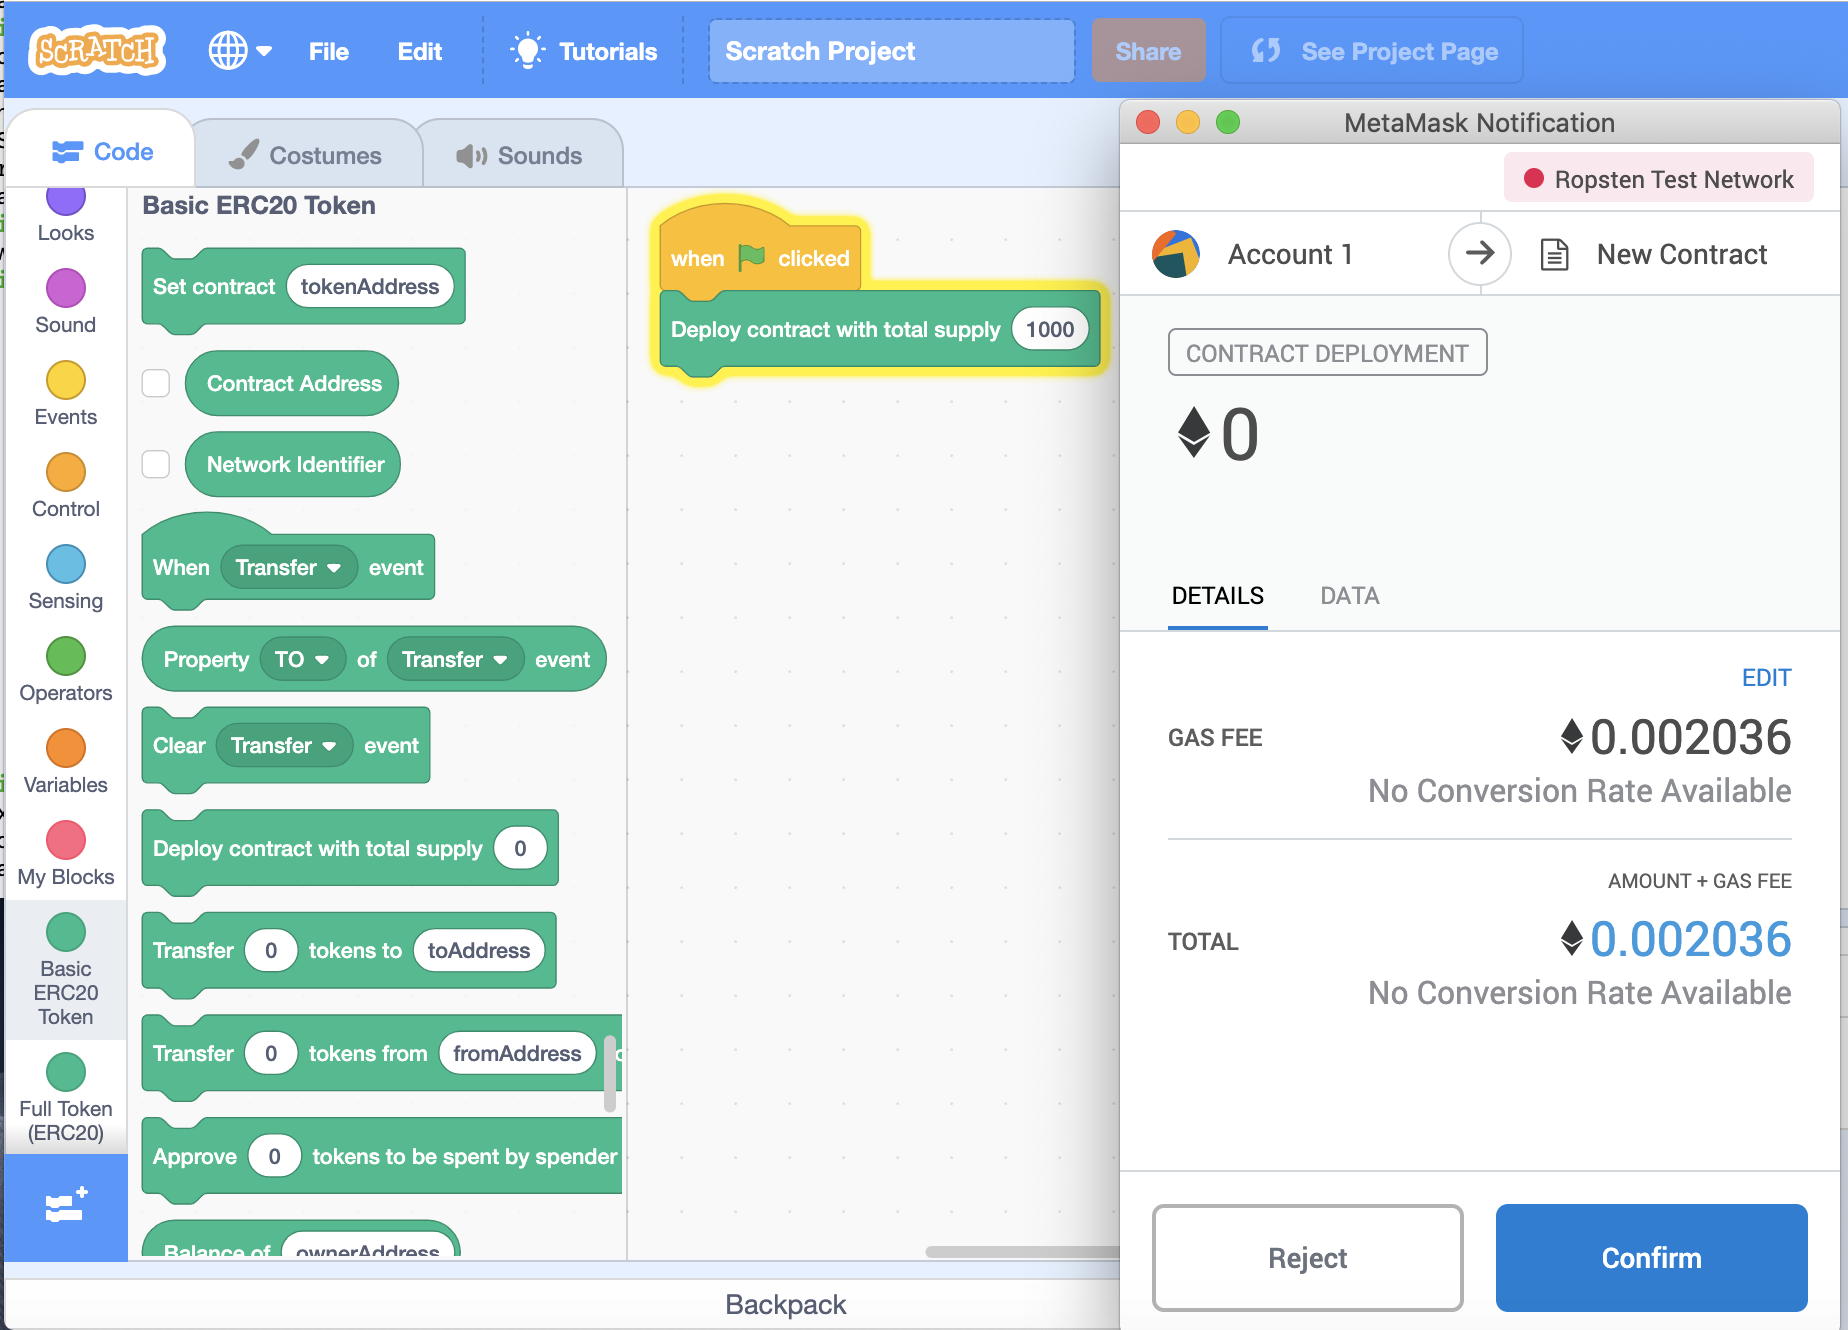Click the Code tab blocks icon
The height and width of the screenshot is (1330, 1848).
tap(67, 152)
